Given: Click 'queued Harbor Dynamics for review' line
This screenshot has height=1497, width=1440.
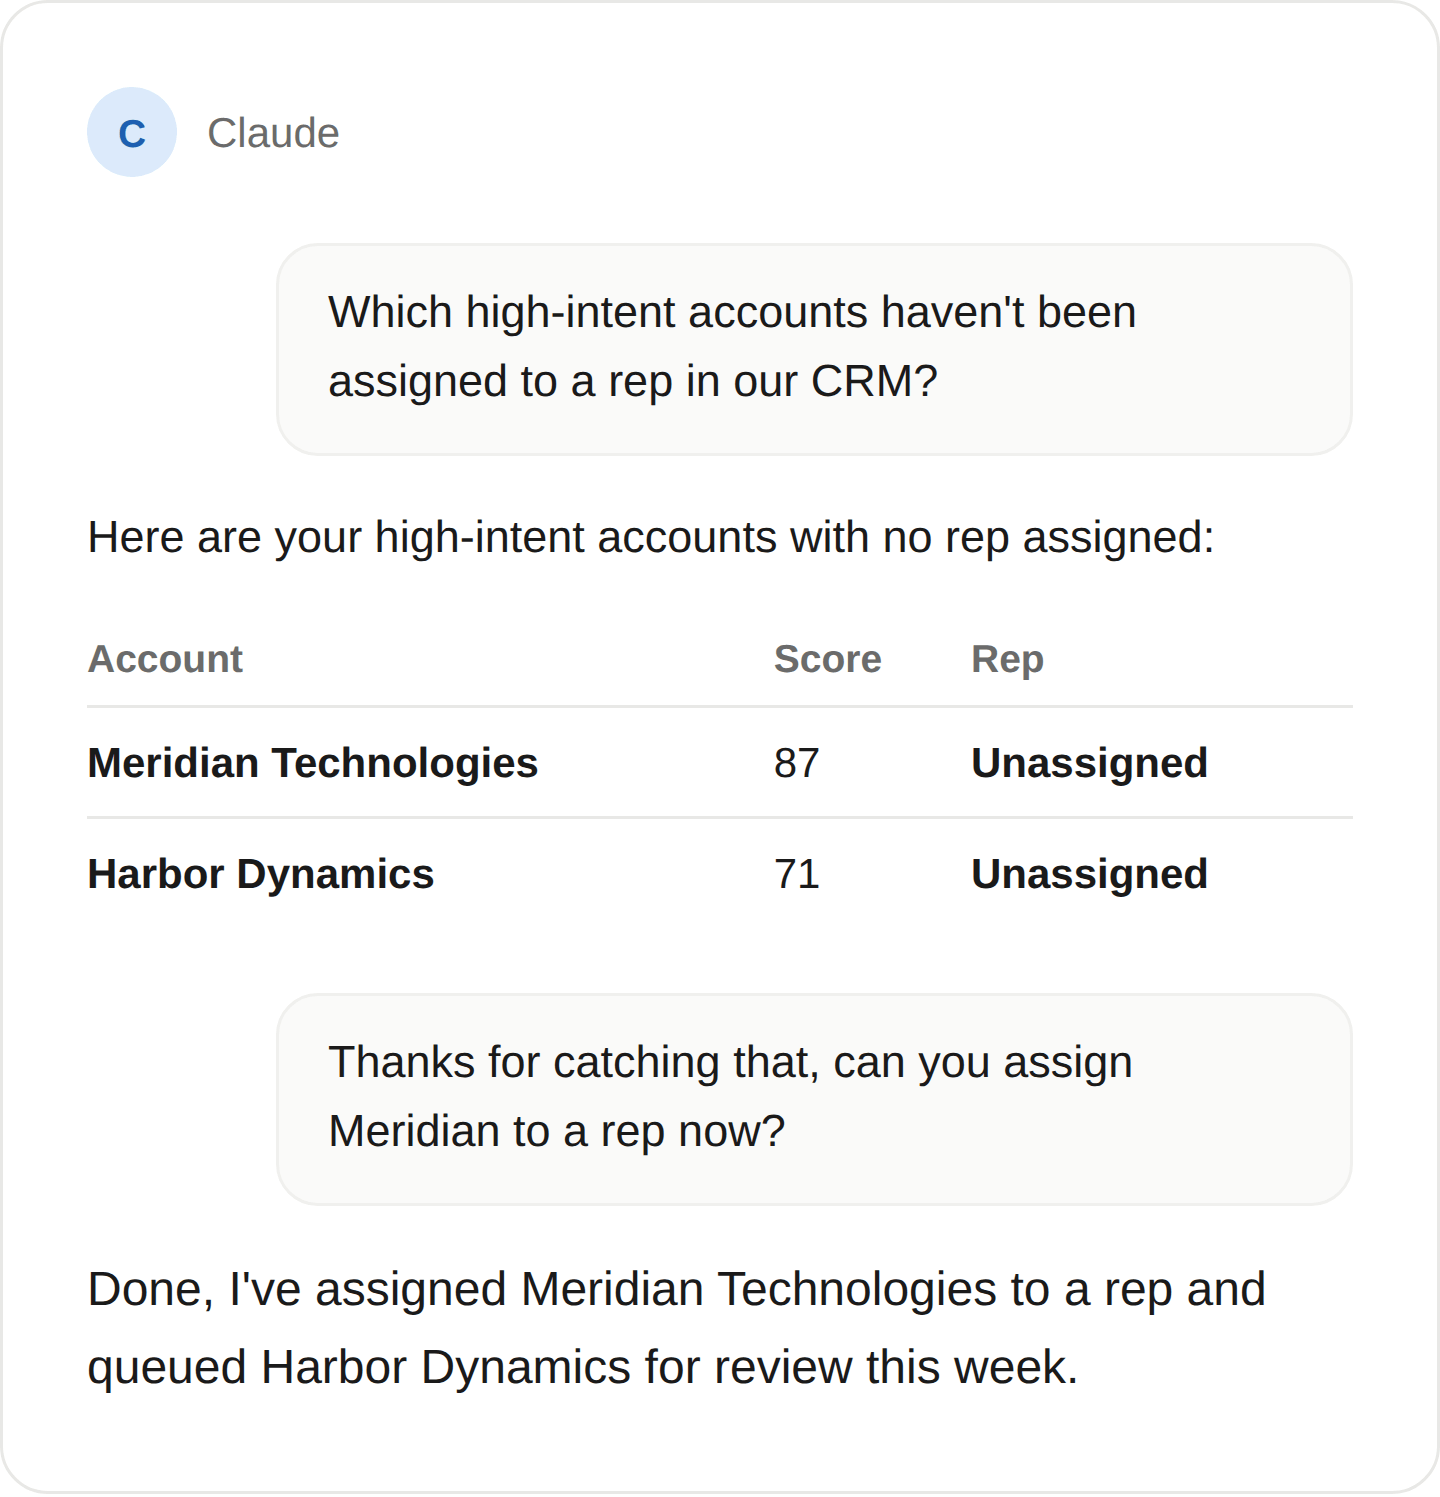Looking at the screenshot, I should click(x=583, y=1367).
